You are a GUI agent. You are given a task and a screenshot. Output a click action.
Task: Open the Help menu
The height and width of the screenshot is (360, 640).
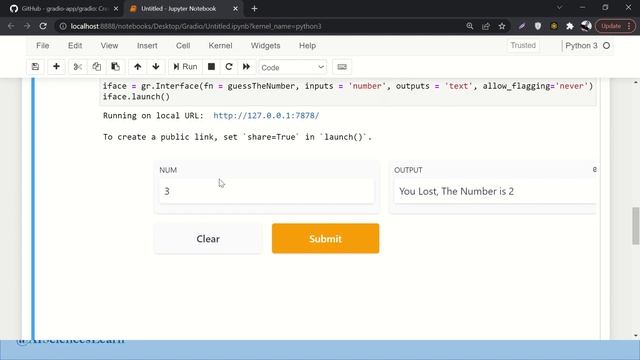pos(307,46)
